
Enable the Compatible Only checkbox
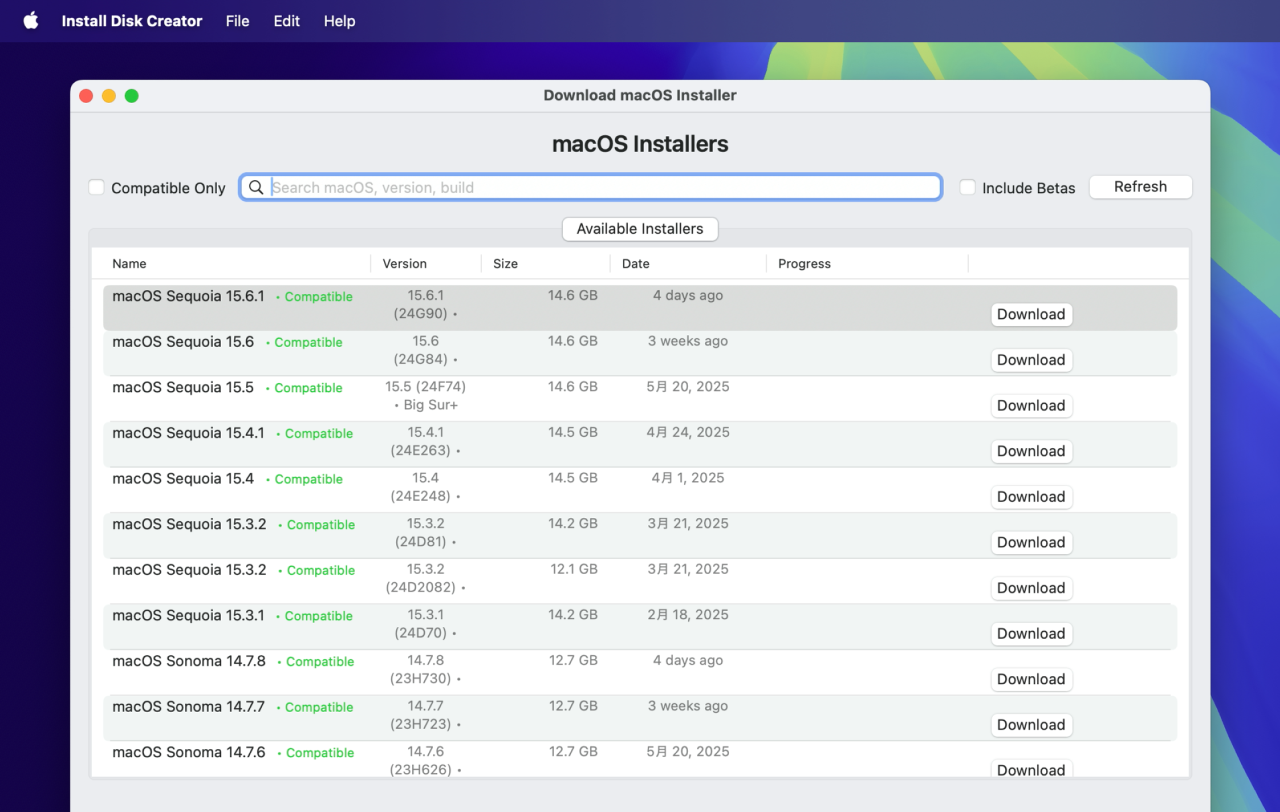(x=96, y=187)
